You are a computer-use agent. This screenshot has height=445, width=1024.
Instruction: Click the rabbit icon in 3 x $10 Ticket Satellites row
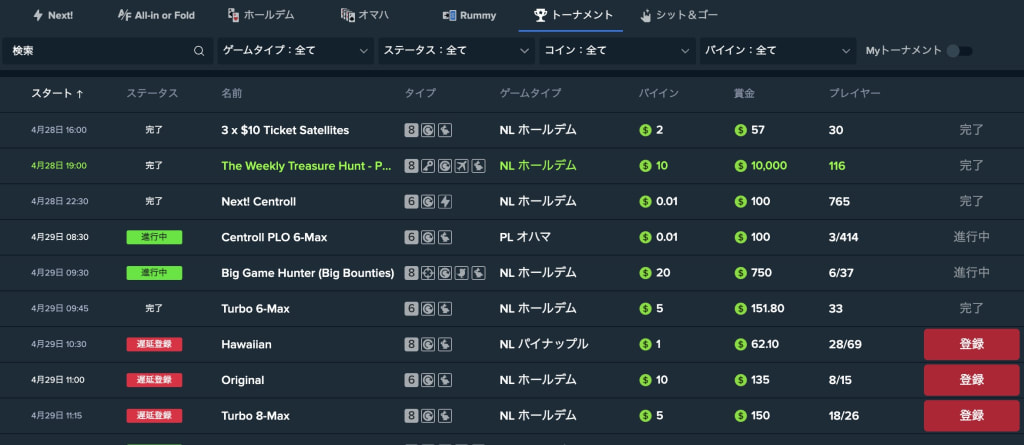point(445,131)
